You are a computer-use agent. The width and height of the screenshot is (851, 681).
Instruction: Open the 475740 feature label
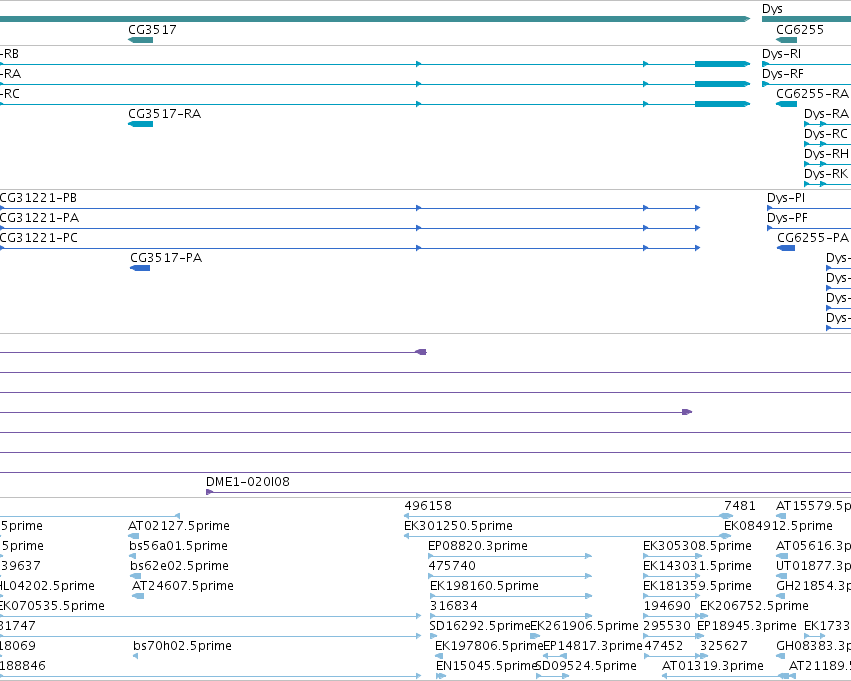[452, 566]
